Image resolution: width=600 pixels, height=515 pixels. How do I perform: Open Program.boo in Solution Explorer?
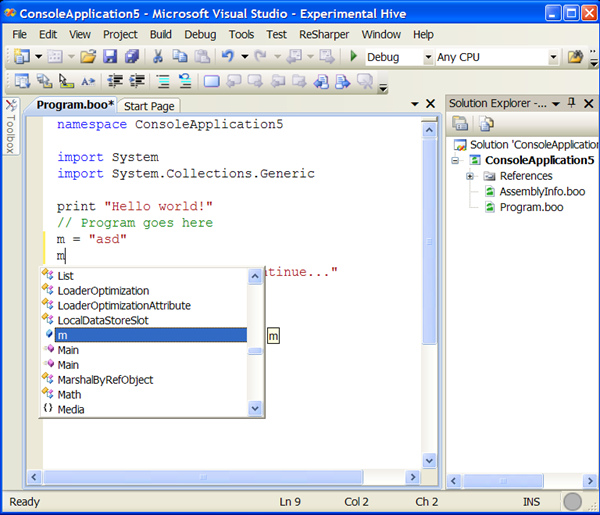[529, 207]
